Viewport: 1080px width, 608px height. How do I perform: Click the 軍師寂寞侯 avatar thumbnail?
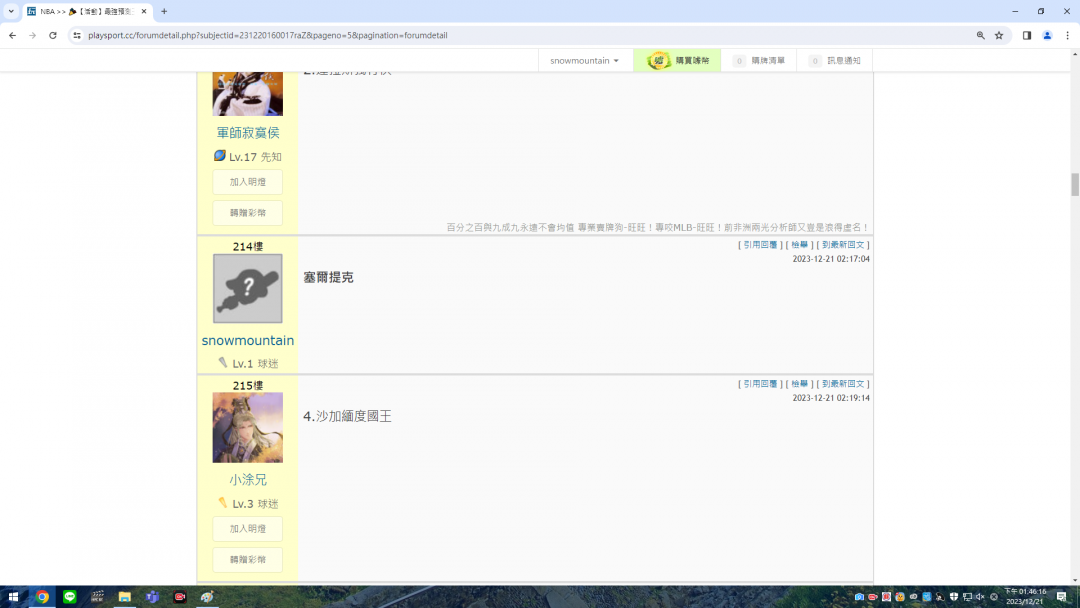point(247,94)
